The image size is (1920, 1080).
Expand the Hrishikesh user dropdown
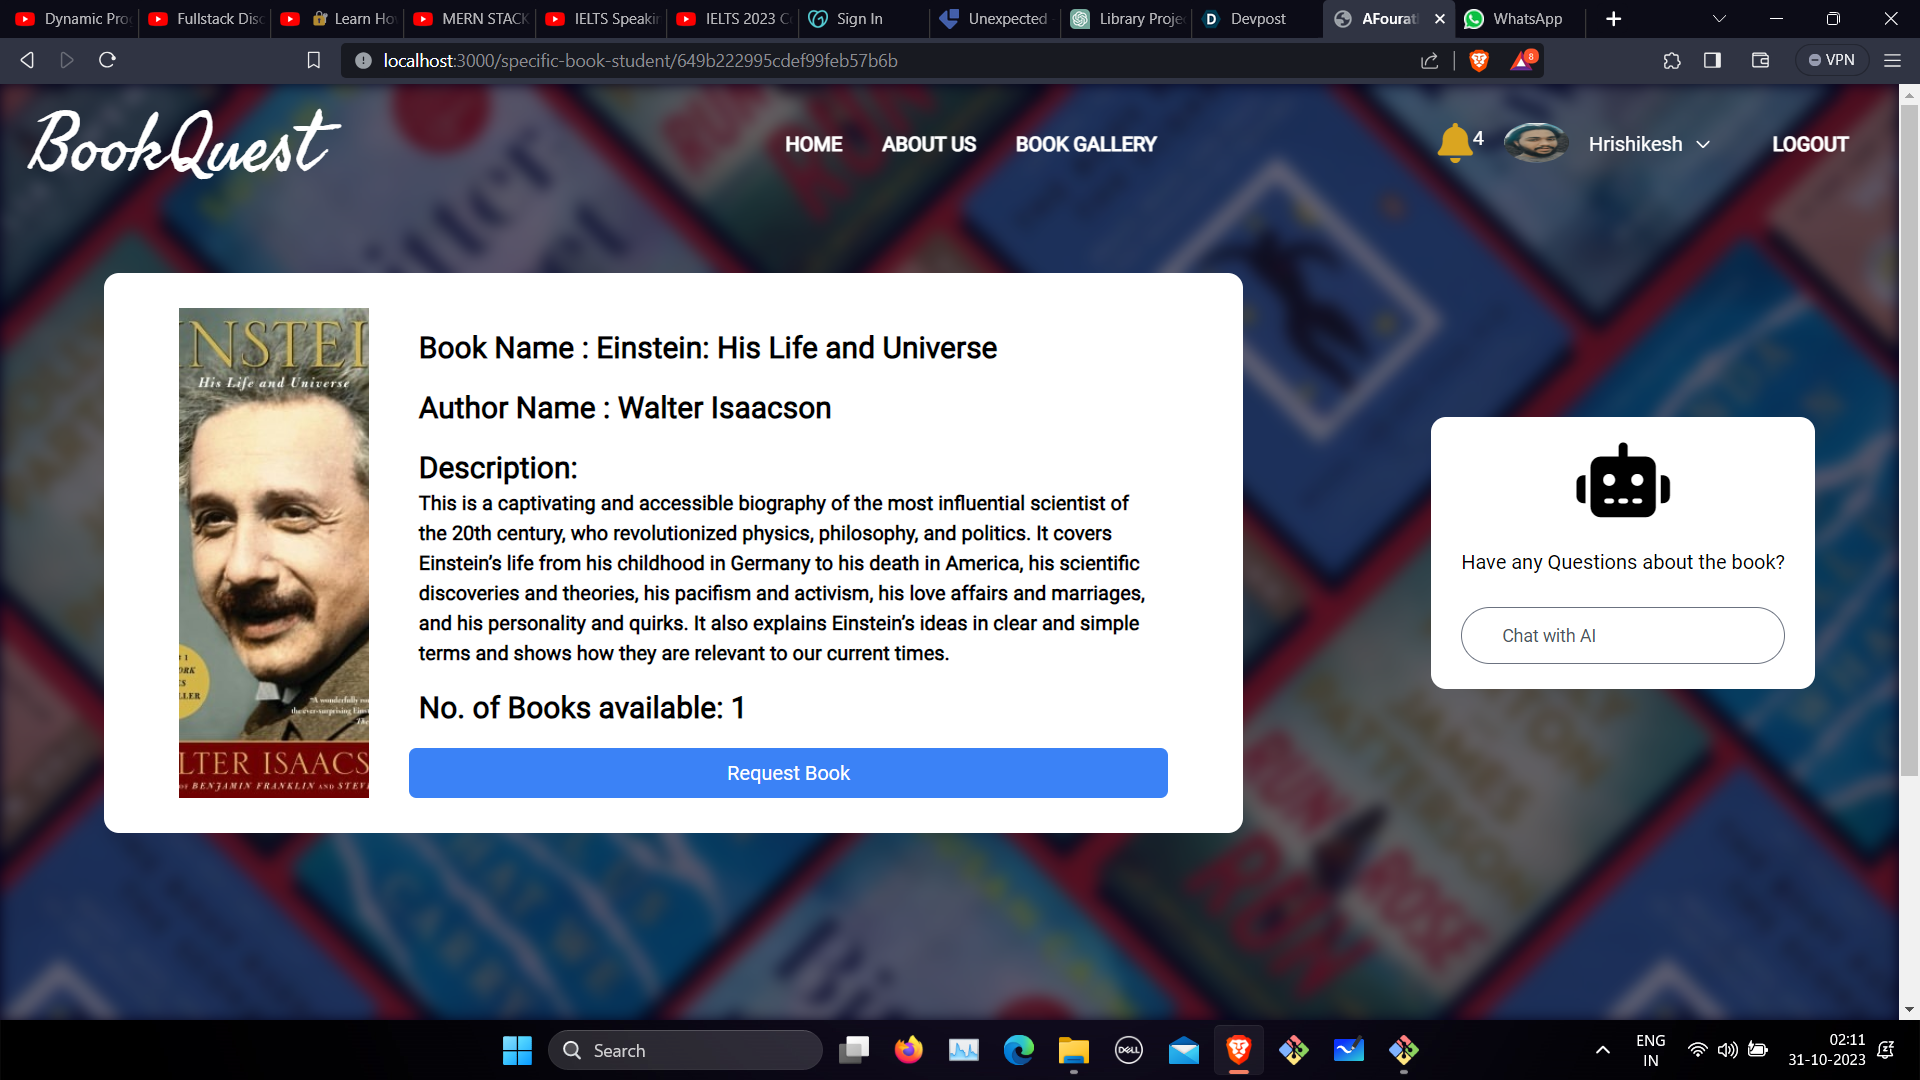[1703, 145]
